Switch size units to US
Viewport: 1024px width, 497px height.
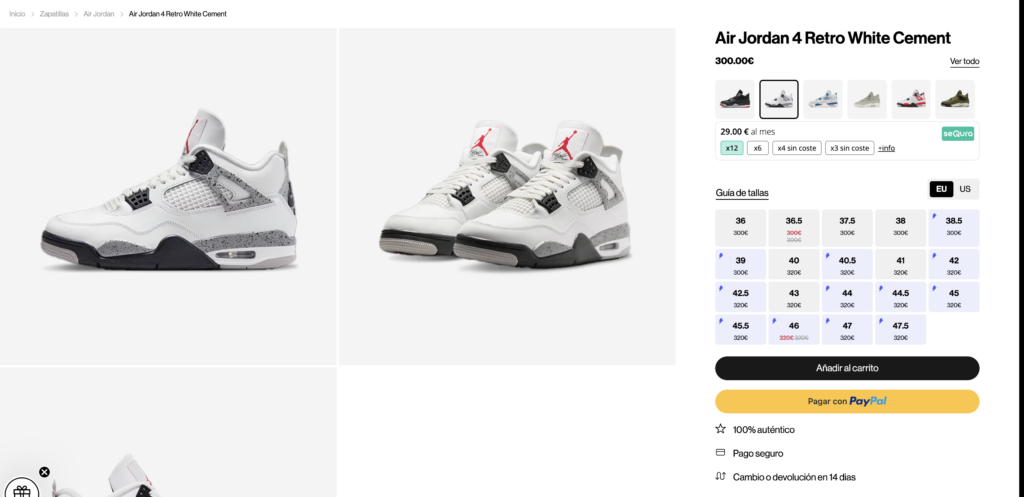965,189
